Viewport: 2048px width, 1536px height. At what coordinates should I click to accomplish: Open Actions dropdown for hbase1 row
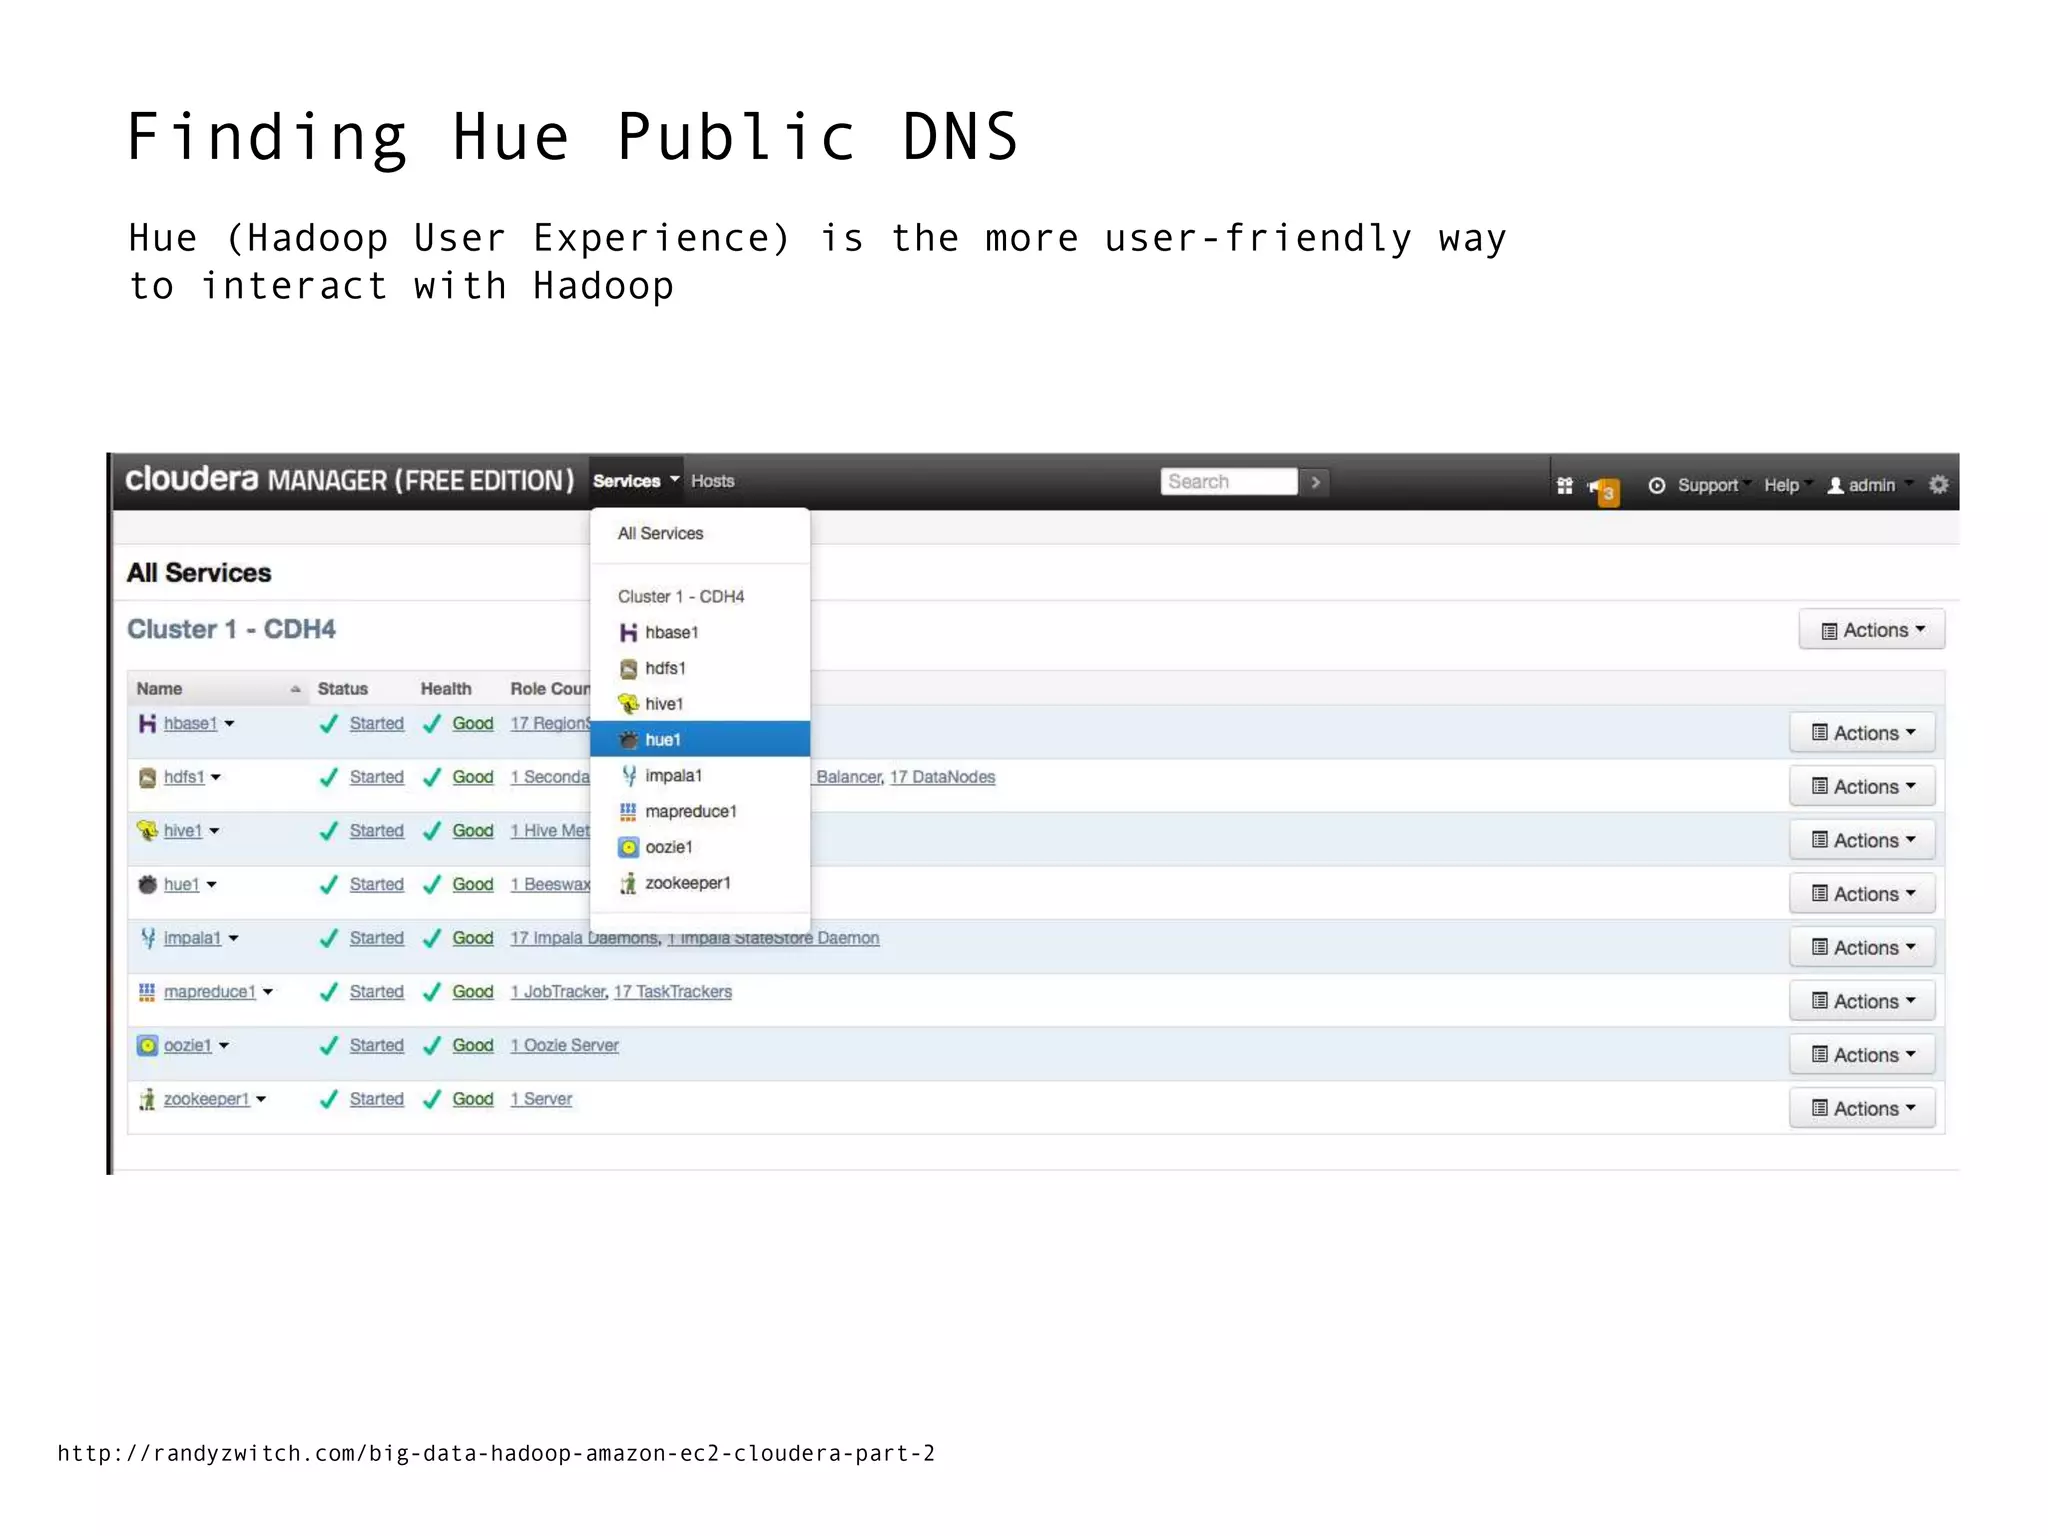(x=1862, y=733)
